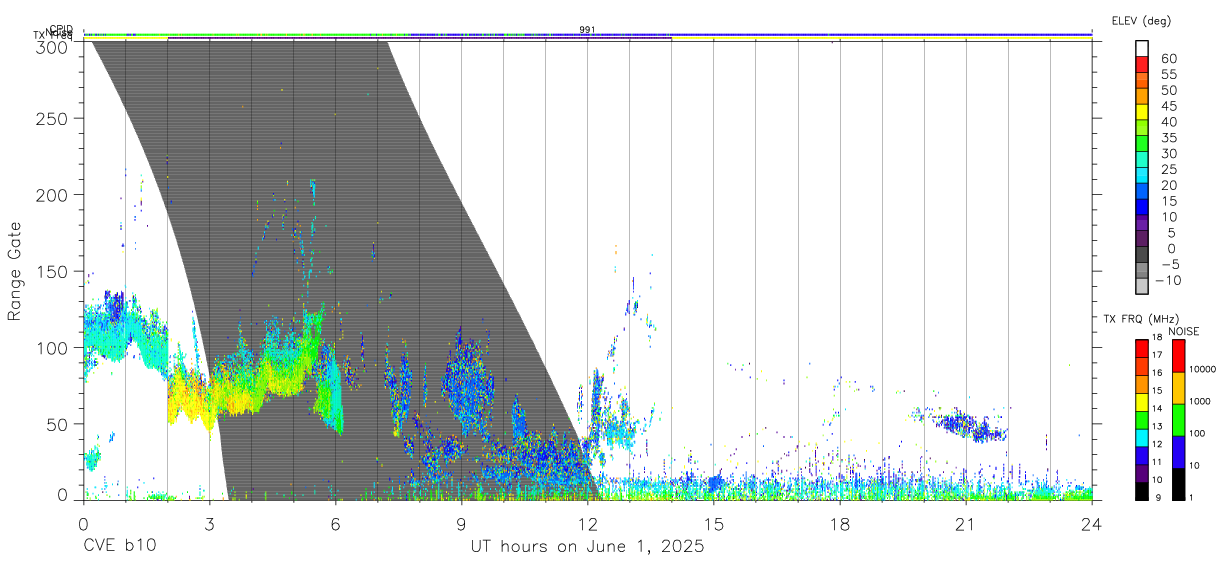Screen dimensions: 1228x567
Task: Click the green 100–1000 NOISE swatch
Action: click(1179, 420)
